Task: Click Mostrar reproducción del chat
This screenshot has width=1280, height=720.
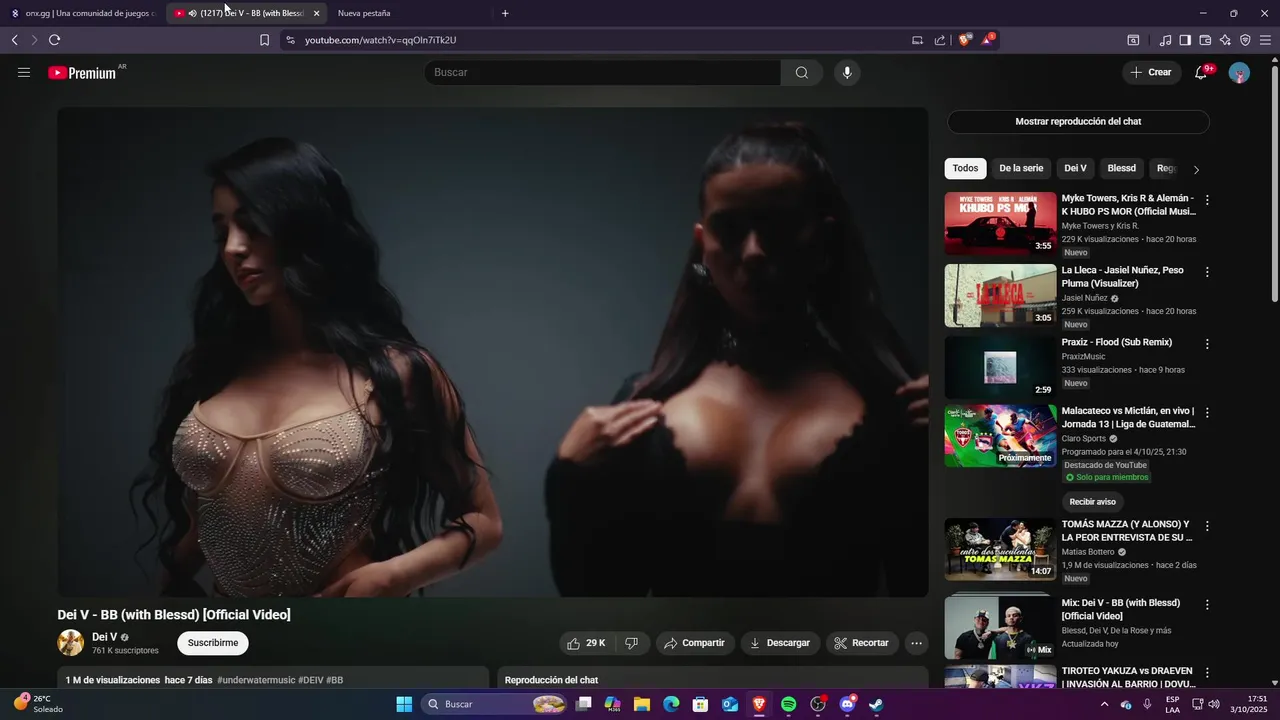Action: (1078, 121)
